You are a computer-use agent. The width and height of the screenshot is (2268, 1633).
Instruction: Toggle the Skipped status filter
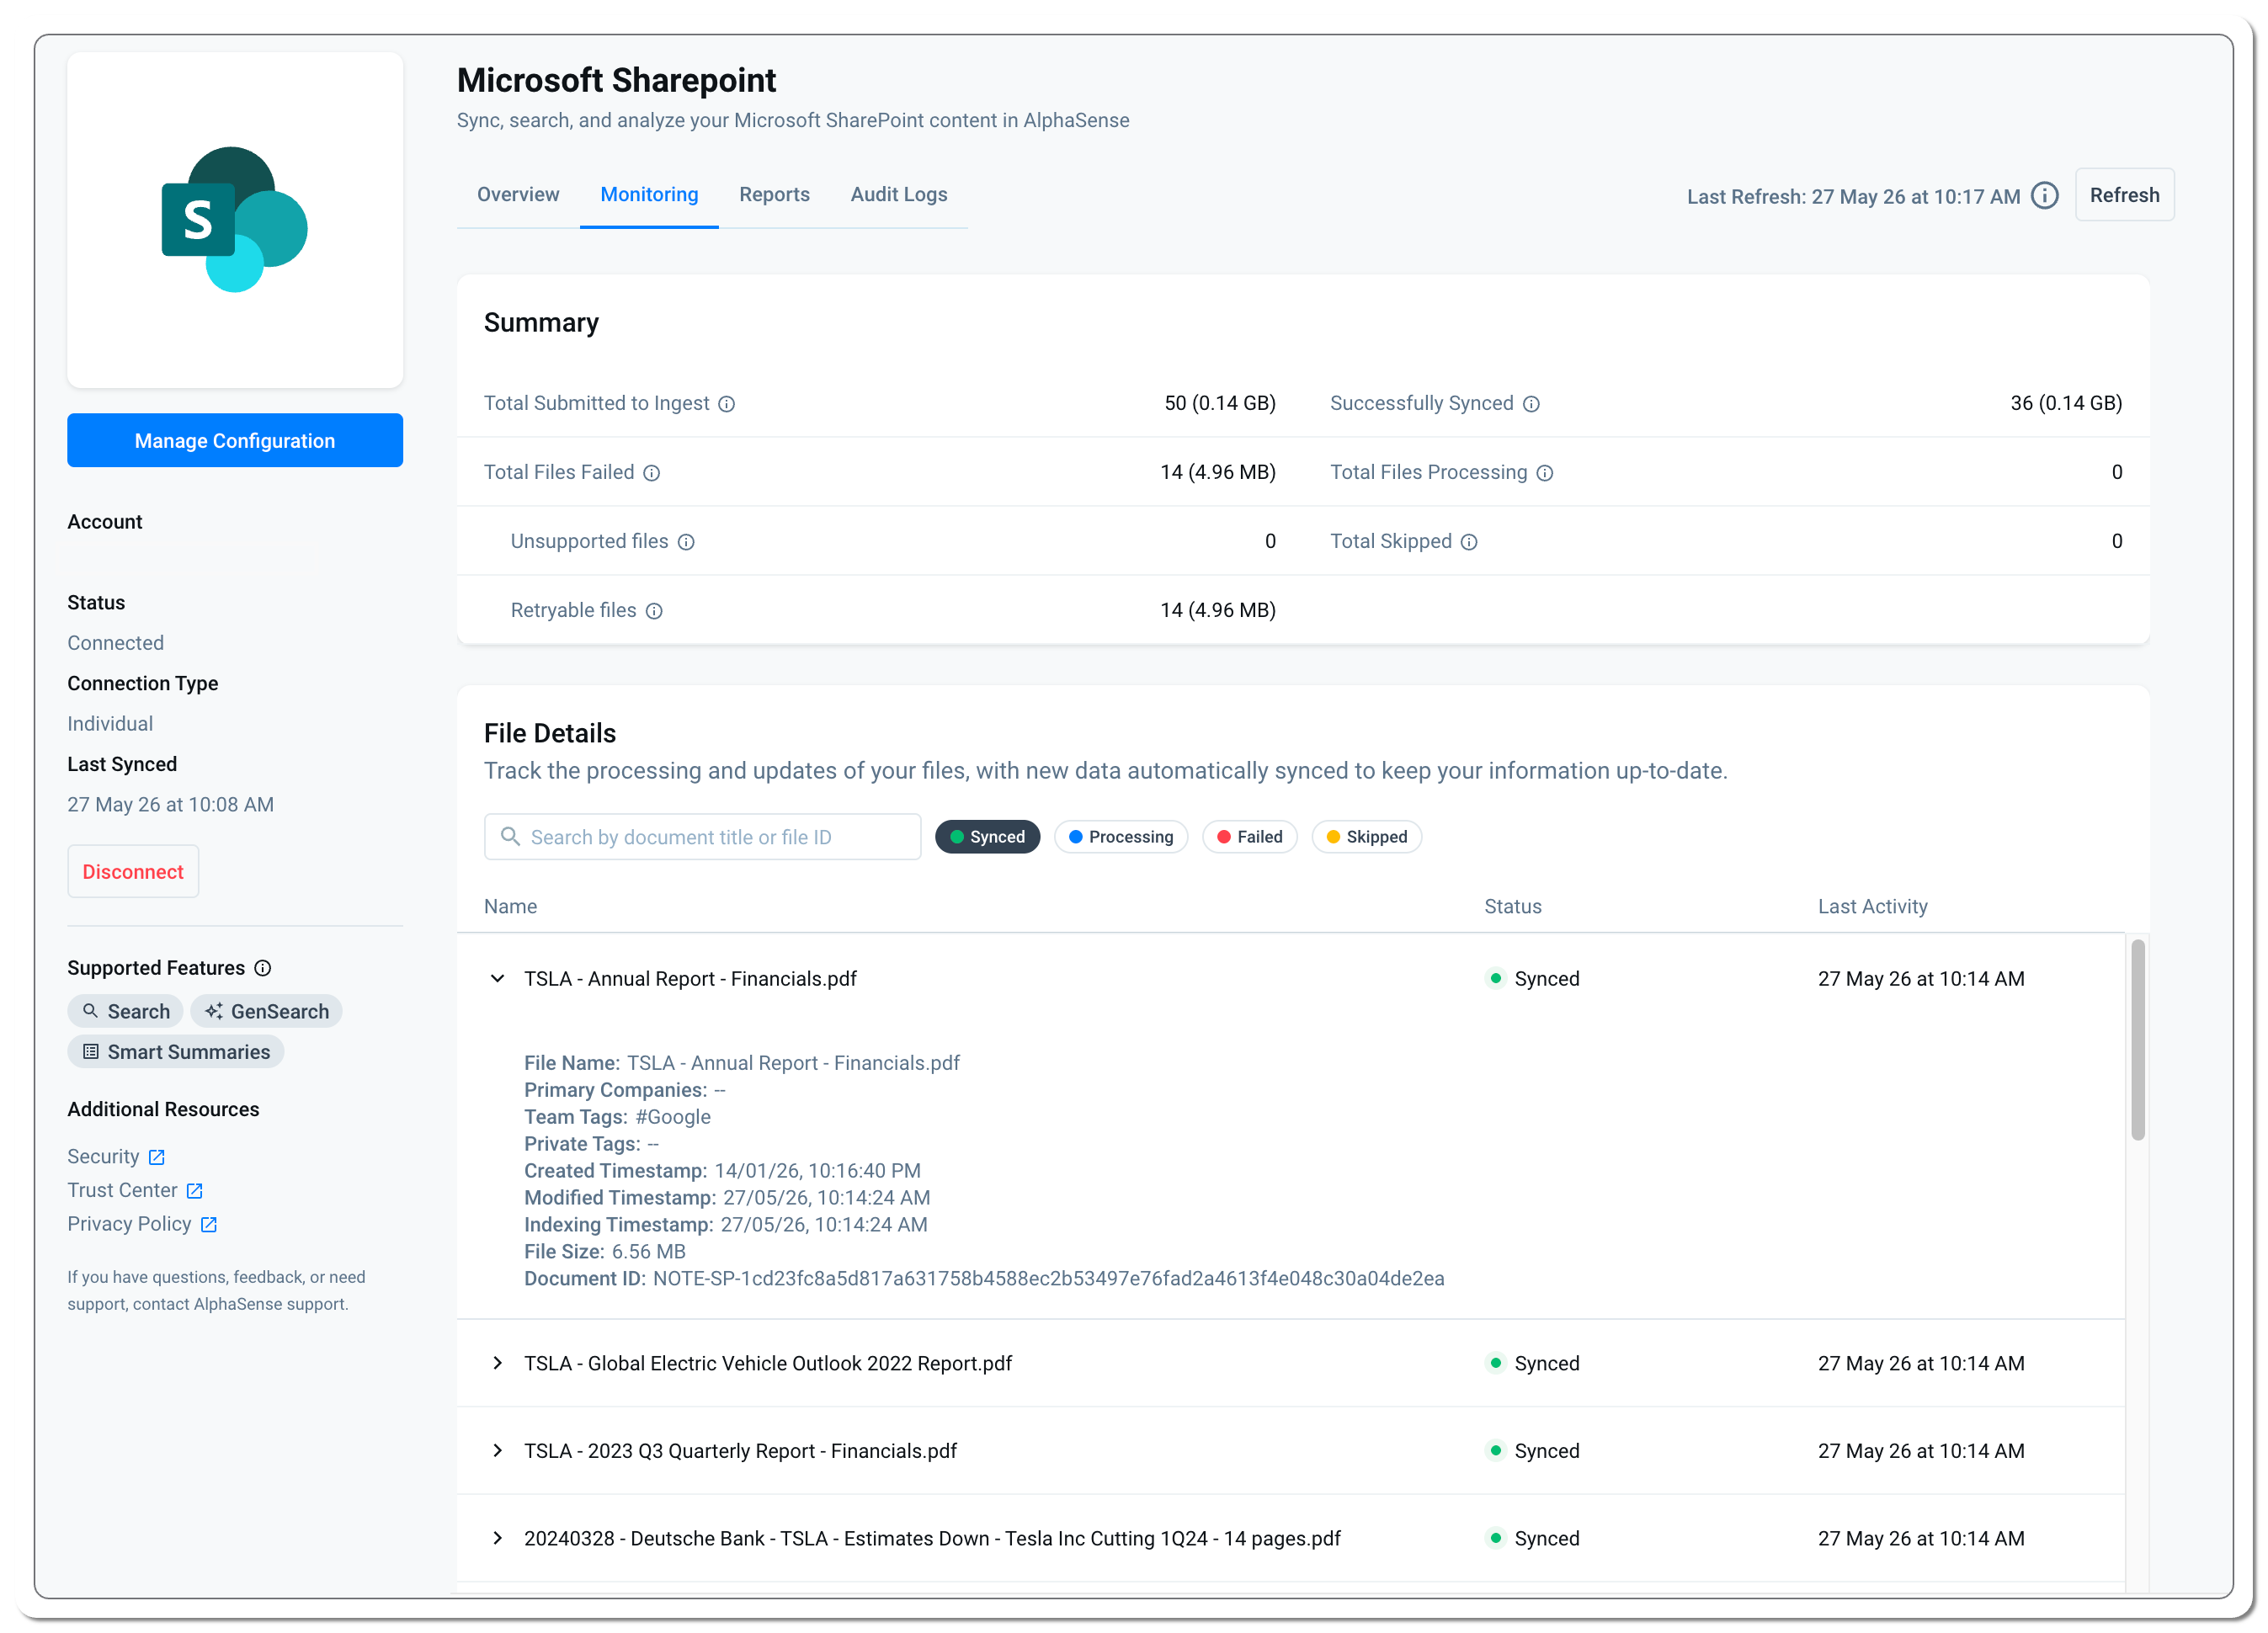click(1366, 837)
